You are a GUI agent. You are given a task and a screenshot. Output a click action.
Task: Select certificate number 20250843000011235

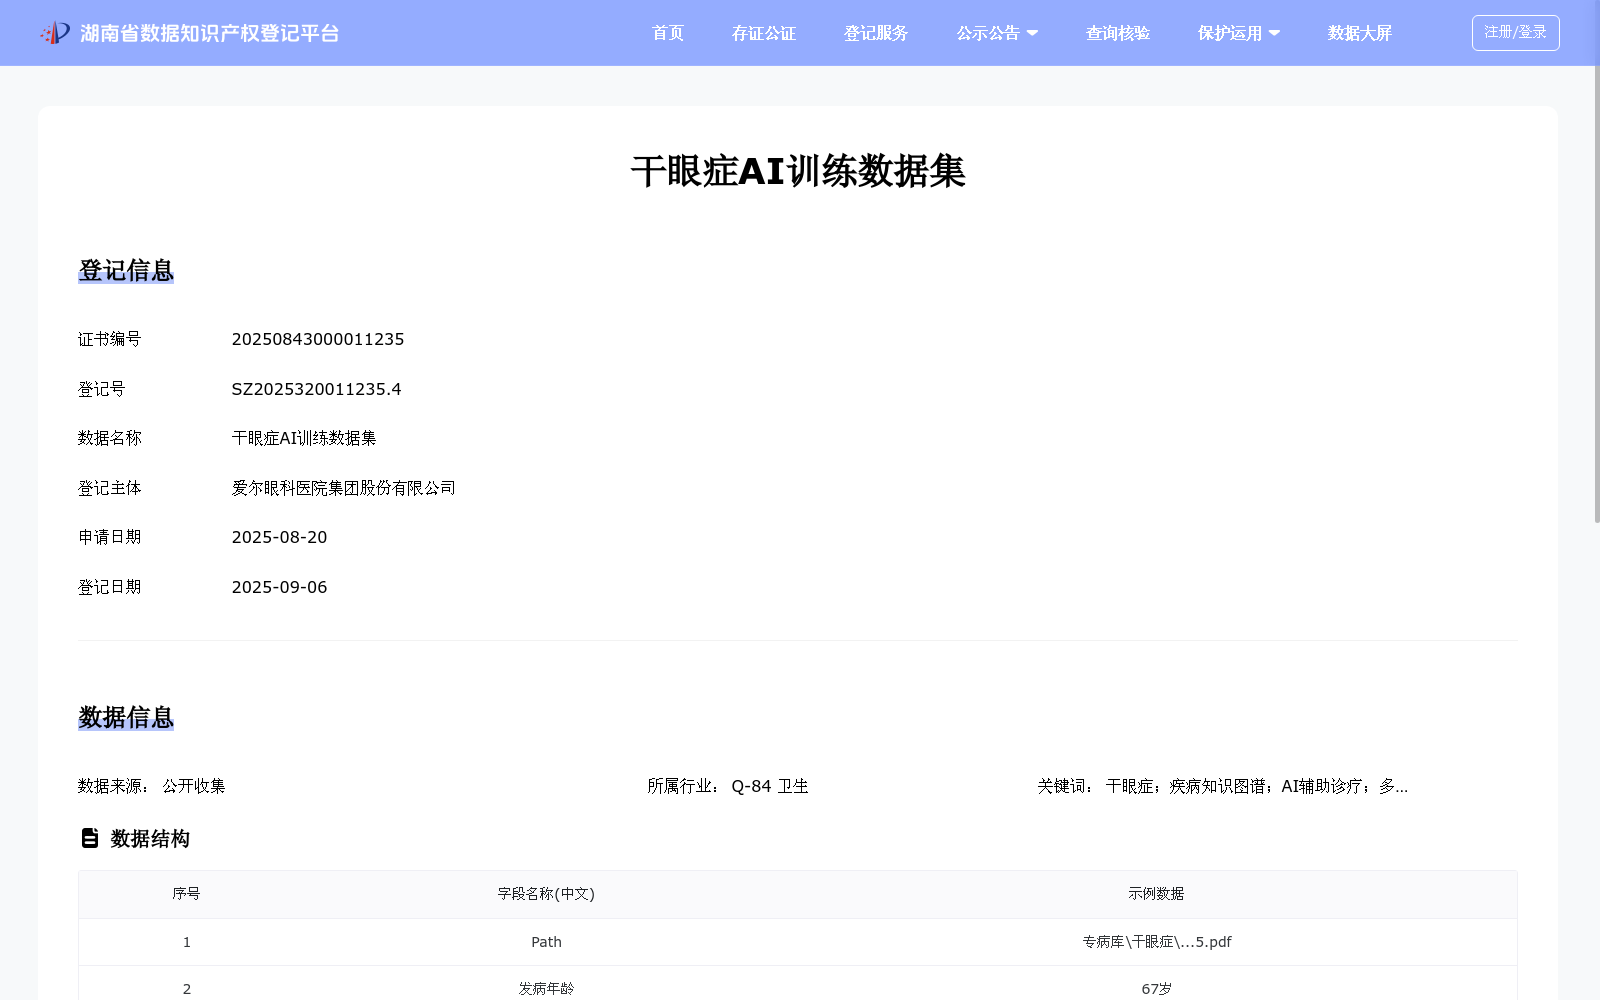pyautogui.click(x=318, y=339)
